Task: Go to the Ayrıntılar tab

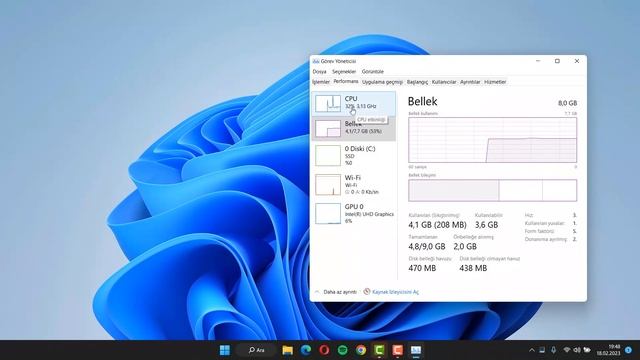Action: [470, 82]
